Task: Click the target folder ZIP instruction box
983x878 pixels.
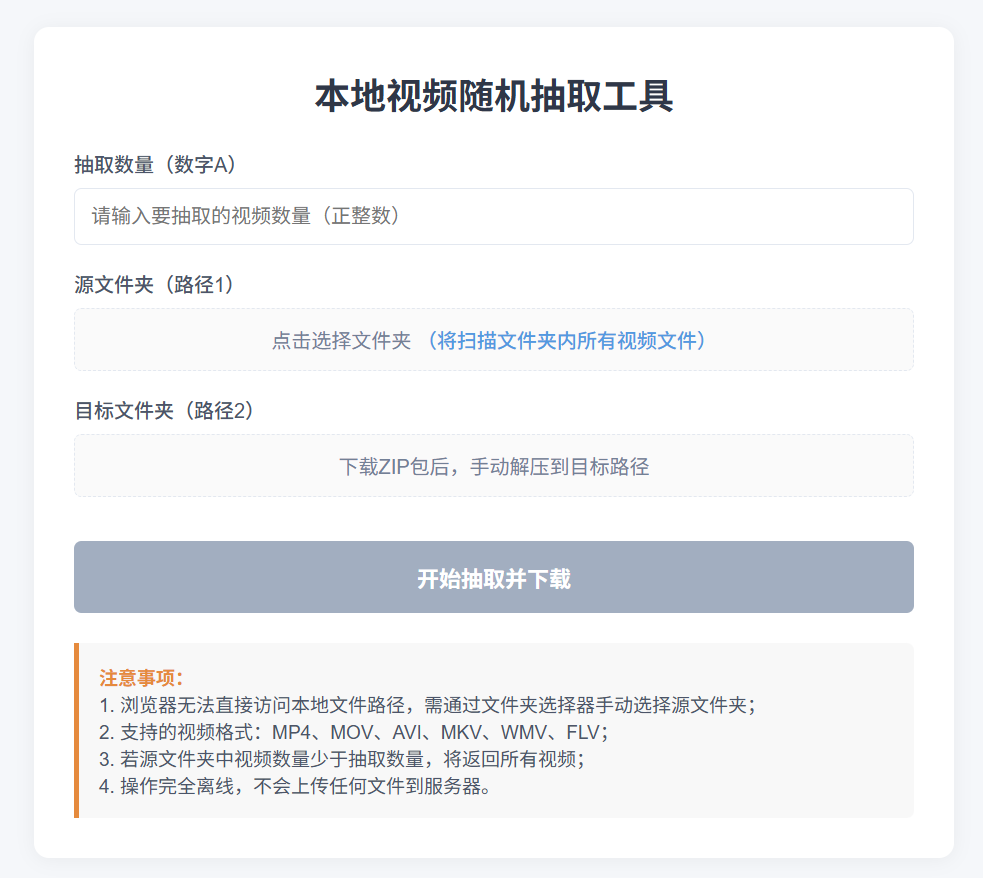Action: pos(493,466)
